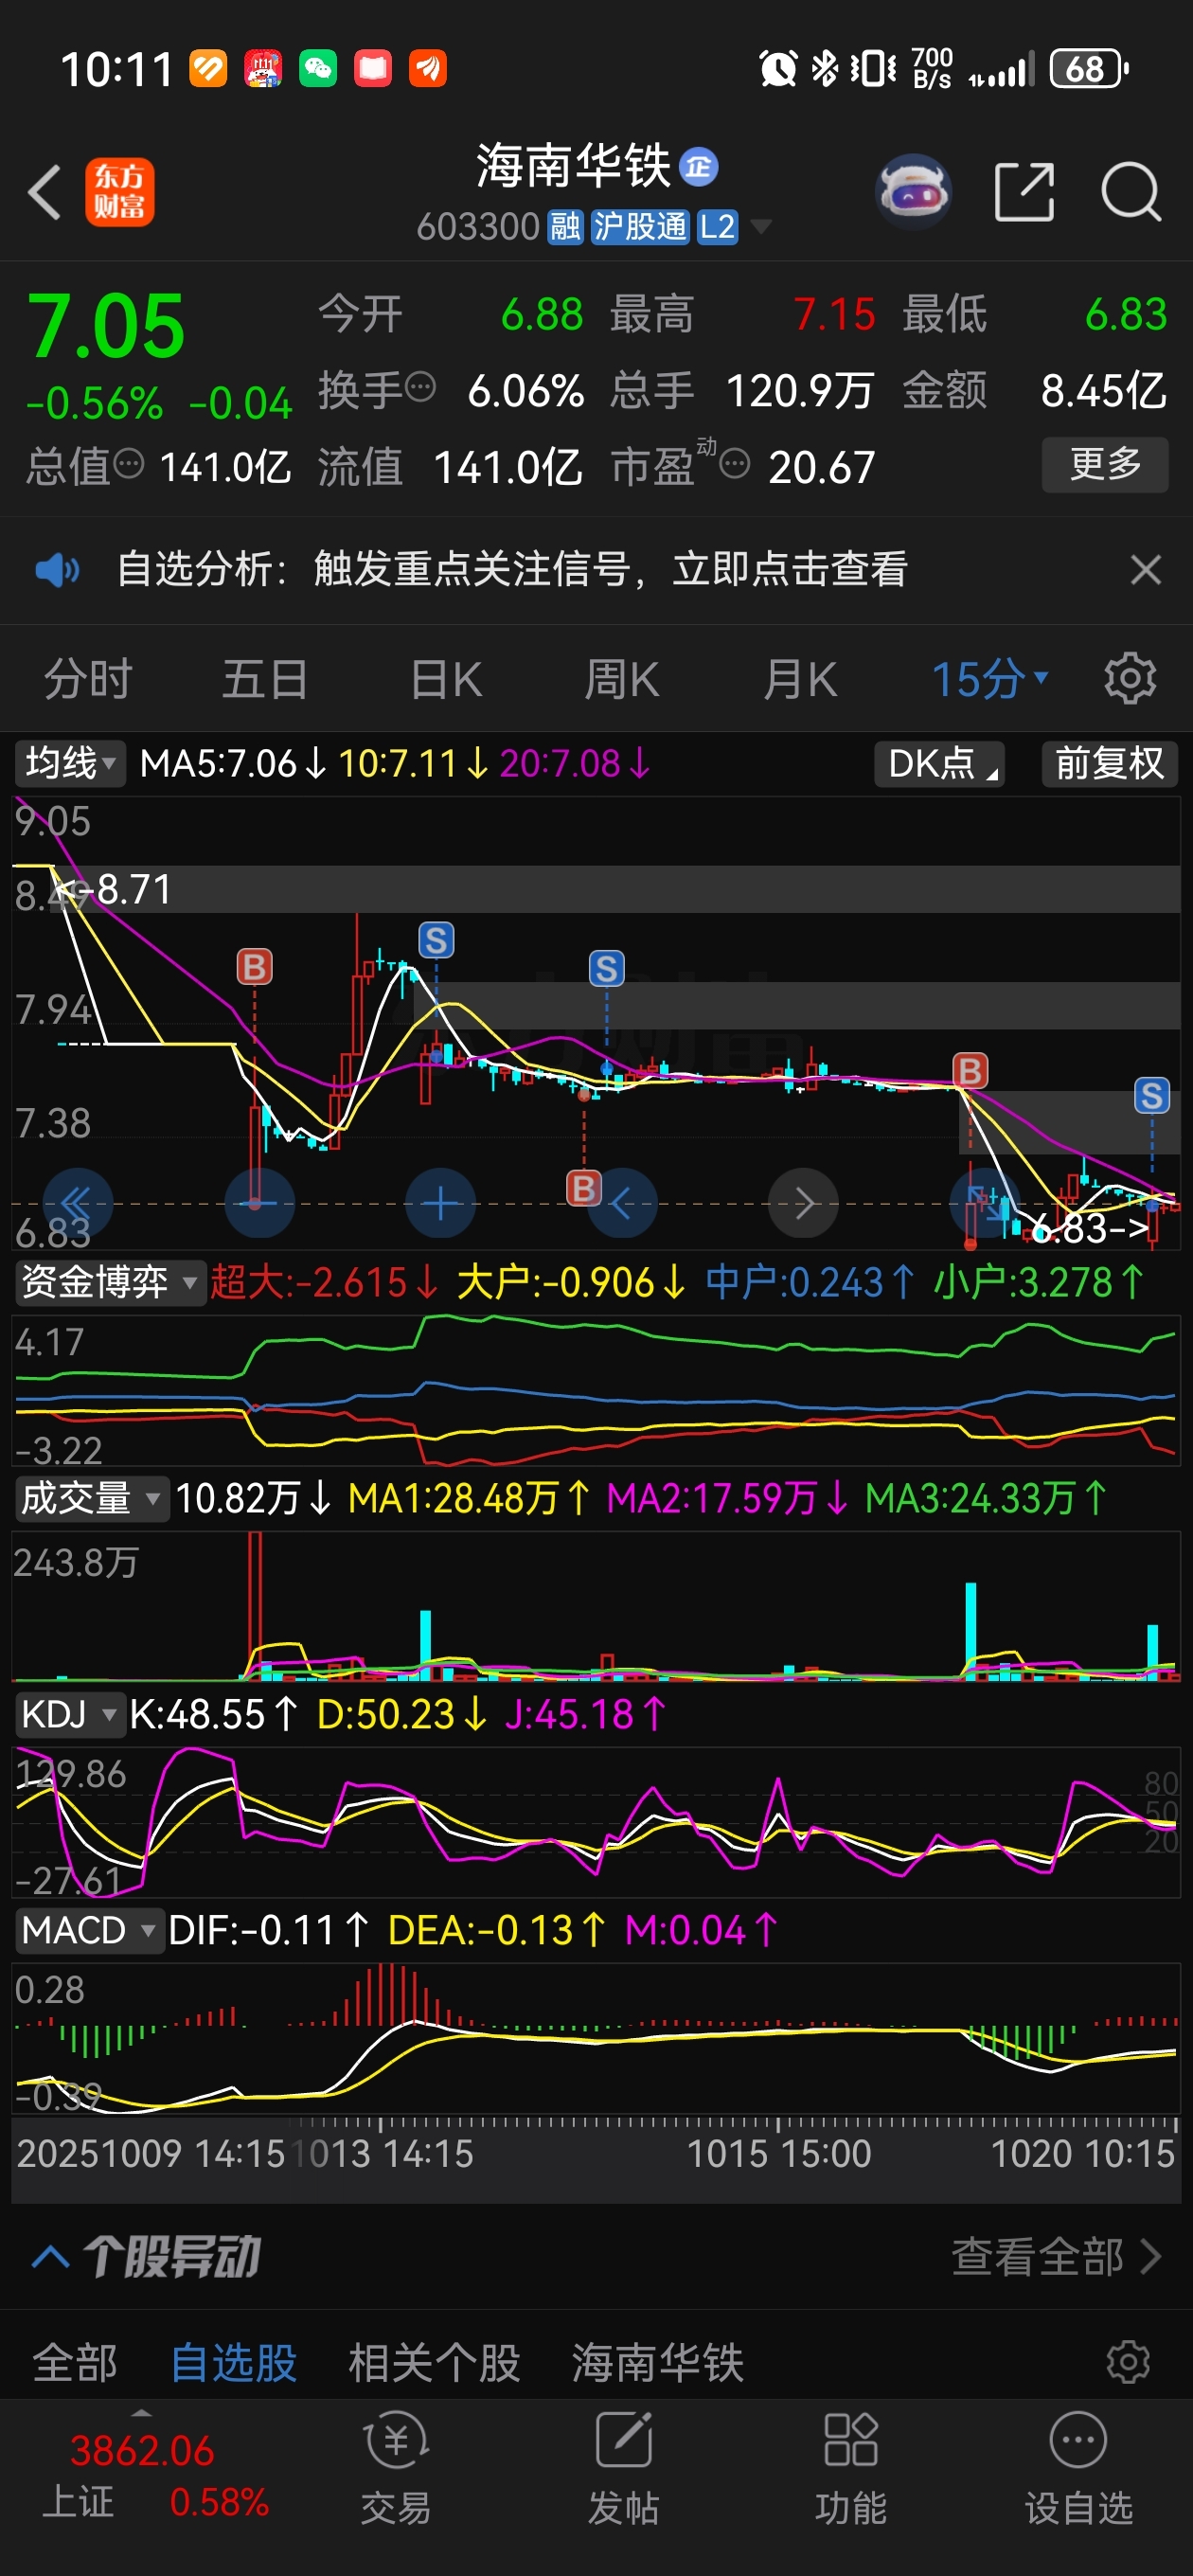Tap the bluetooth icon in status bar
The width and height of the screenshot is (1193, 2576).
[825, 69]
